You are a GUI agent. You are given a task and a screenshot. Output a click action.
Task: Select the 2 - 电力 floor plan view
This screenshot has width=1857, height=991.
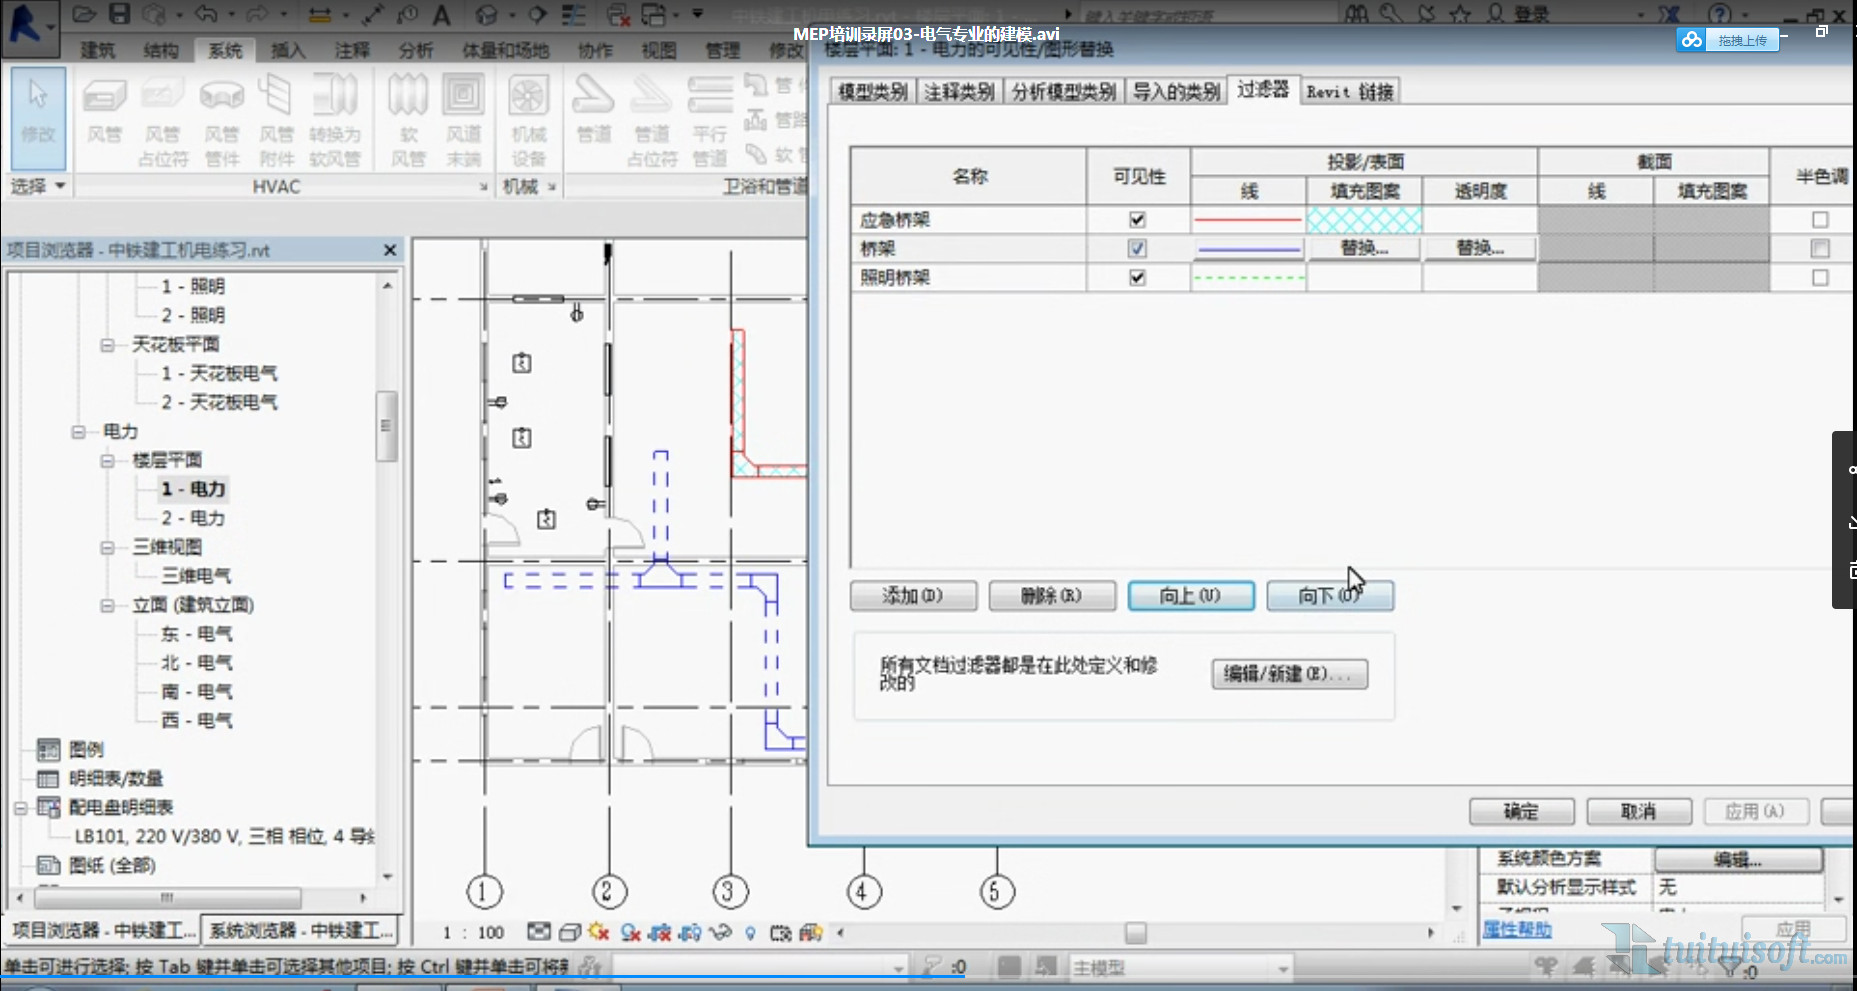[193, 518]
